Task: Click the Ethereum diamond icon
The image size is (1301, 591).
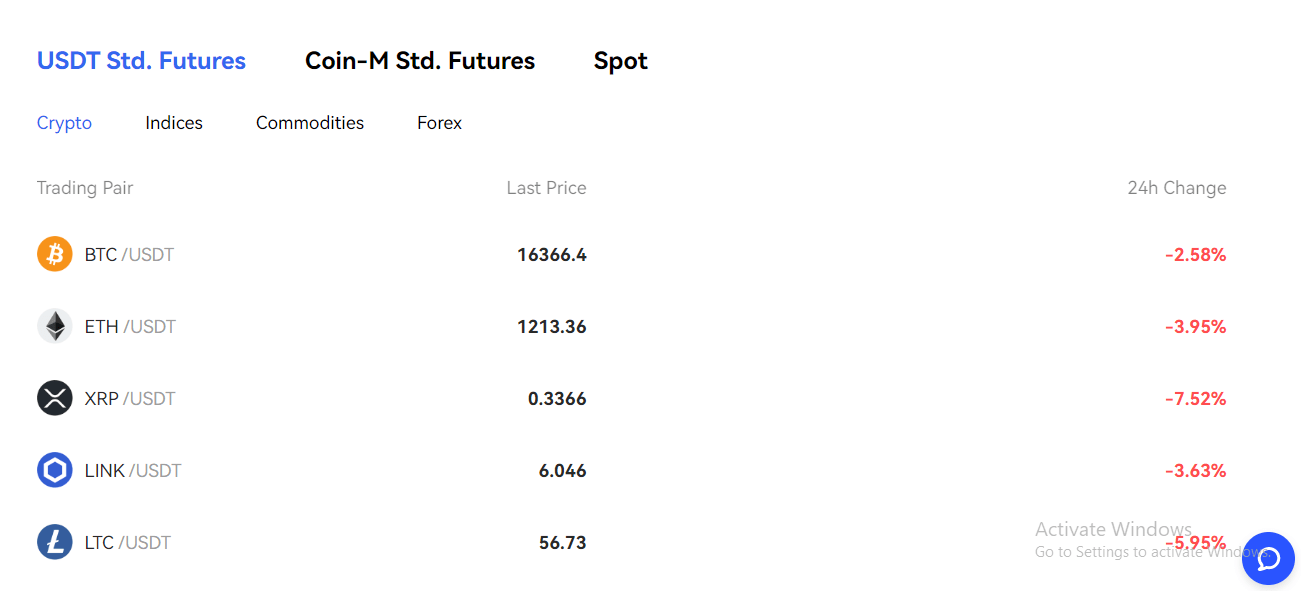Action: [55, 326]
